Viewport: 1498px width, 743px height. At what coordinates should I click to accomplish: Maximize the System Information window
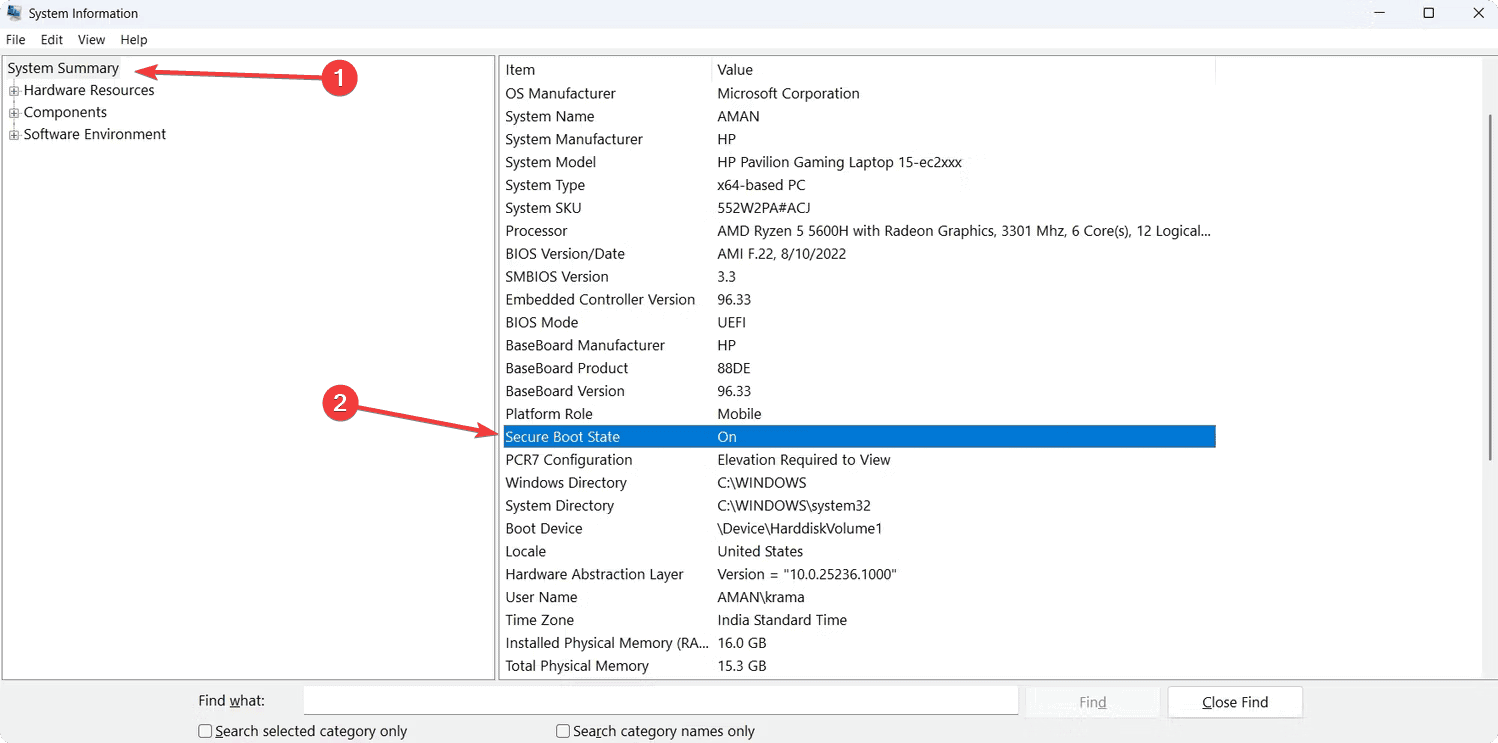(1429, 13)
